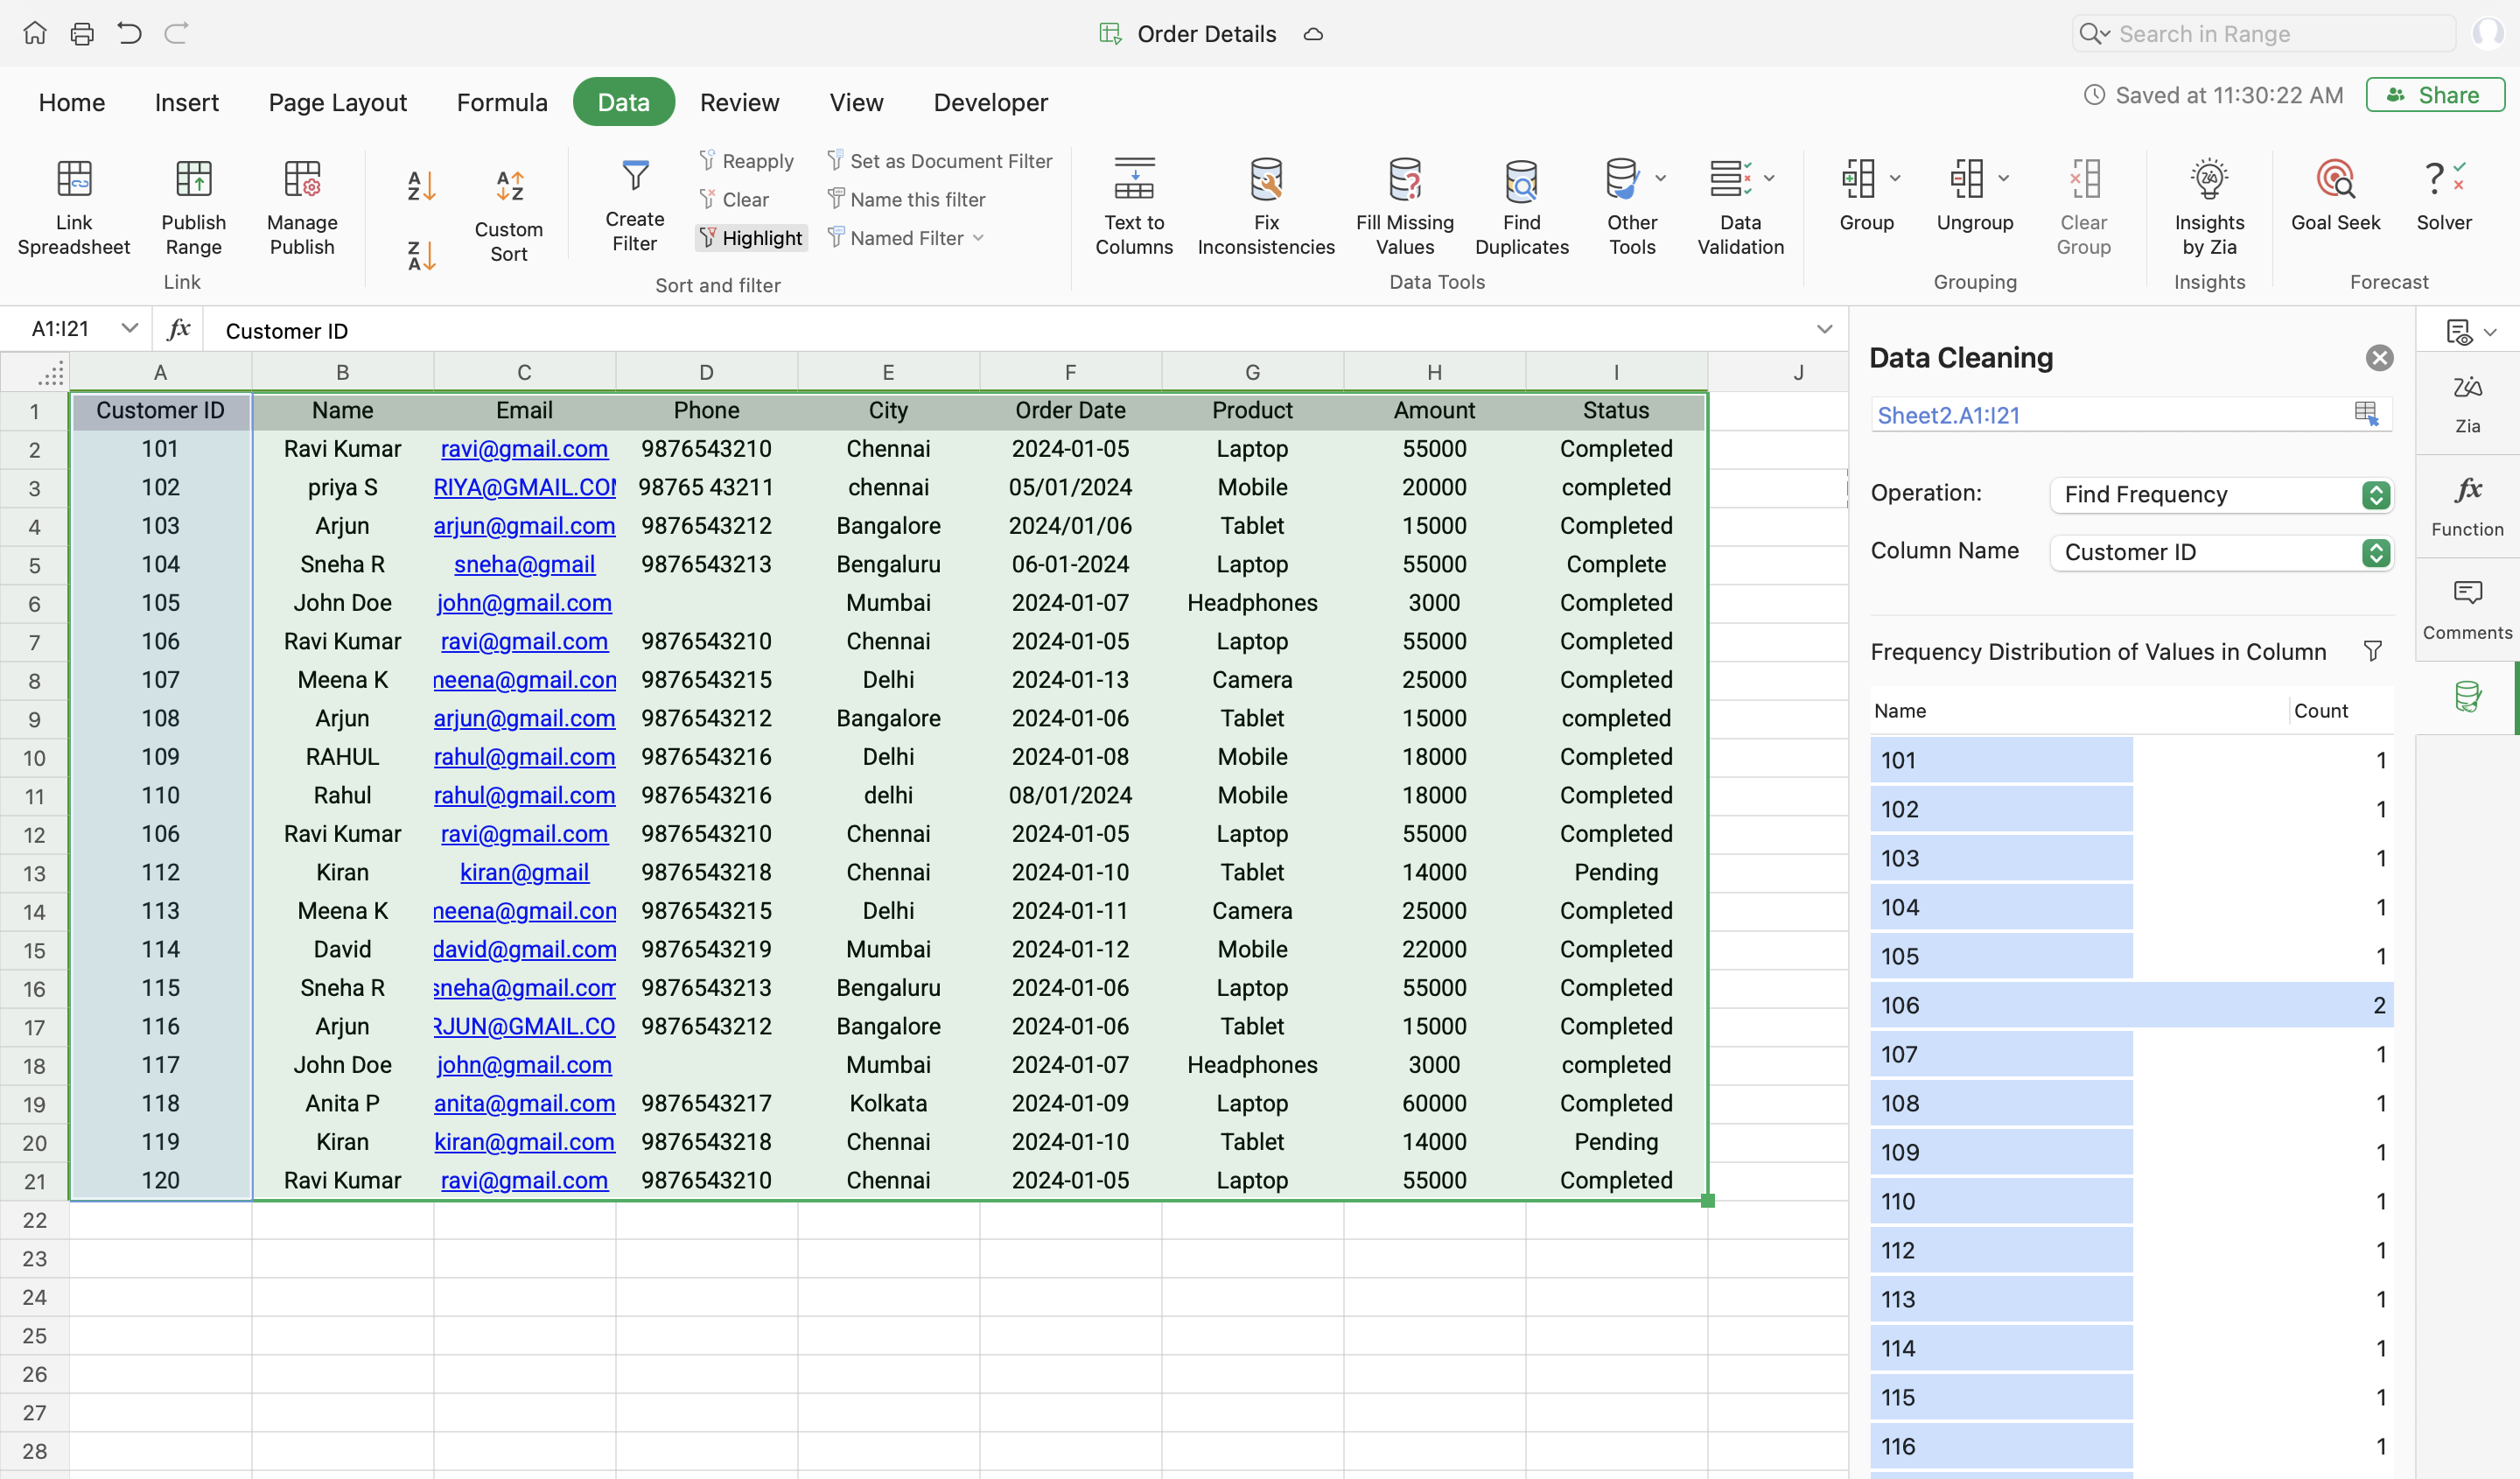This screenshot has width=2520, height=1479.
Task: Click the Search in Range field
Action: coord(2270,34)
